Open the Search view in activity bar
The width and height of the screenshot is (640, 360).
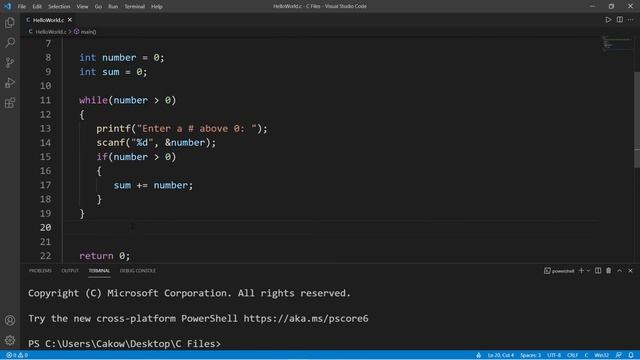click(10, 42)
